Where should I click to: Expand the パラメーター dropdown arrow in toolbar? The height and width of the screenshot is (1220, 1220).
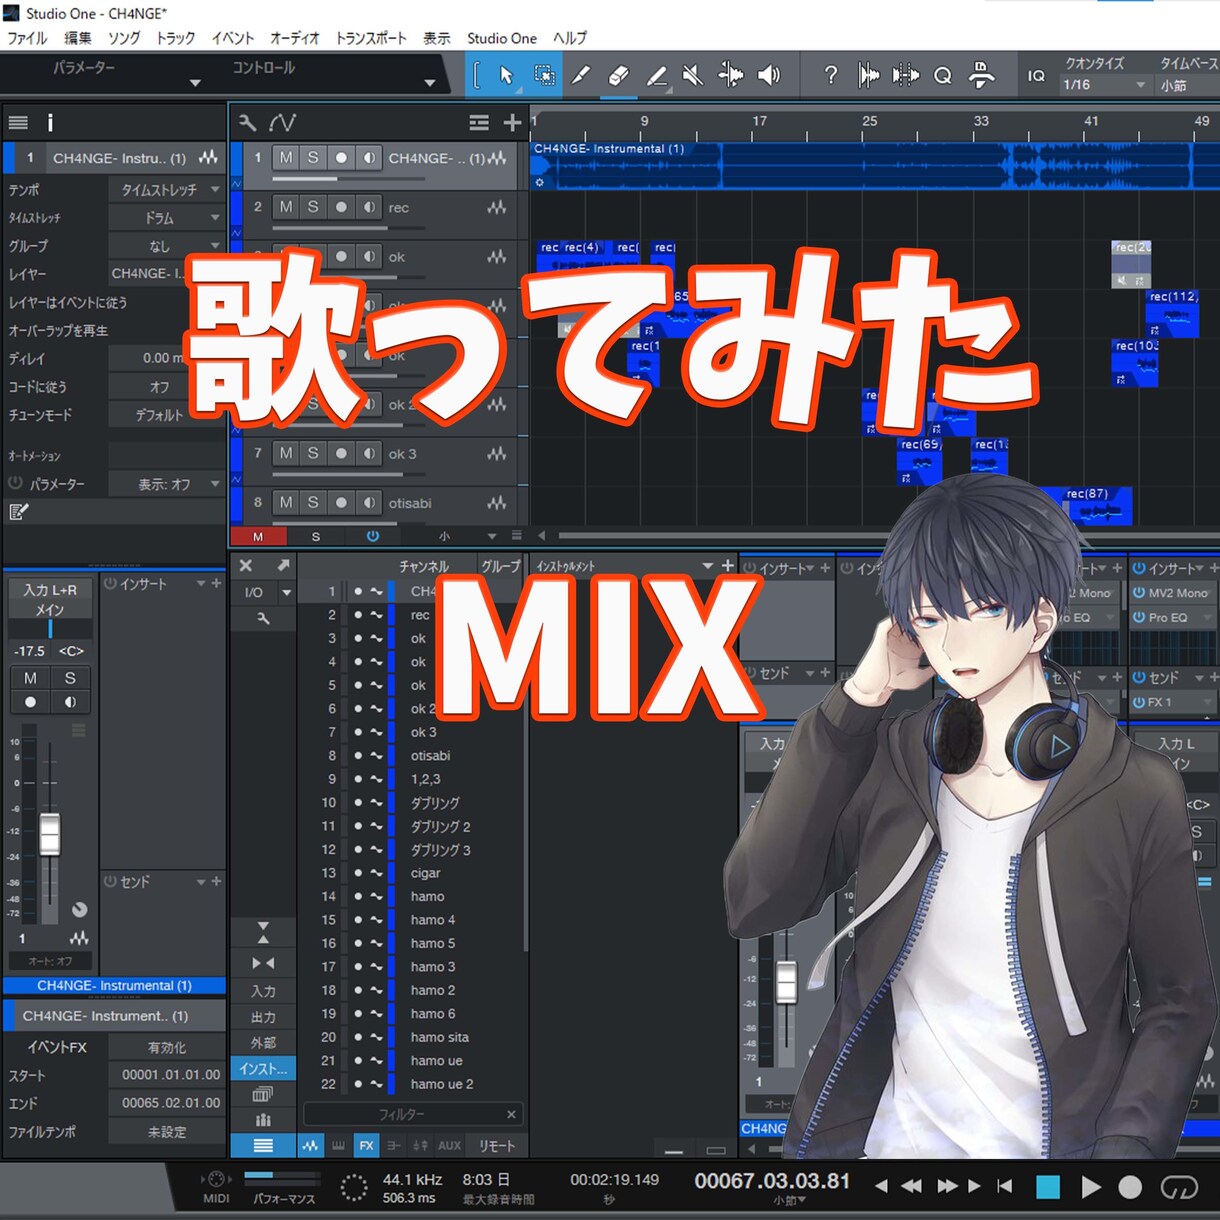[x=195, y=83]
